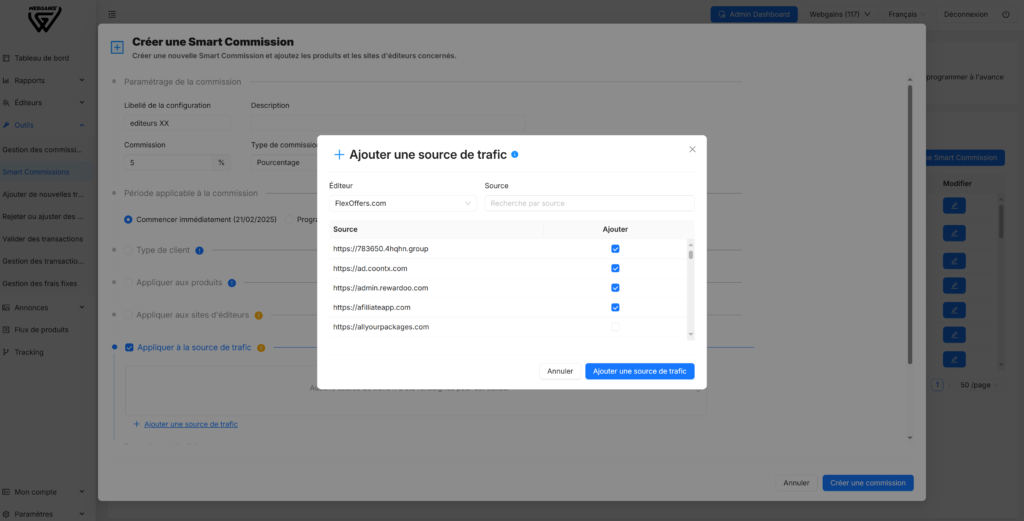Click Annuler in the Smart Commission form
The height and width of the screenshot is (521, 1024).
tap(796, 483)
